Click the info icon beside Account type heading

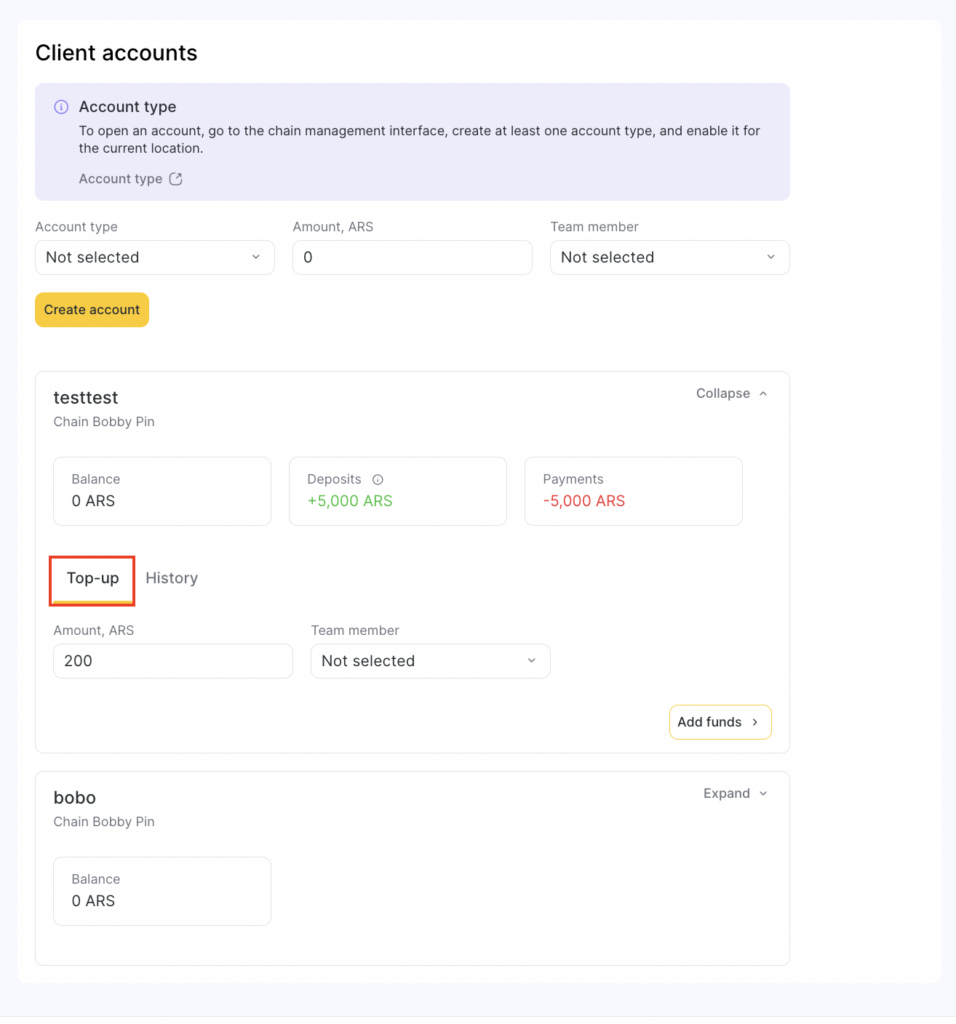(x=61, y=107)
